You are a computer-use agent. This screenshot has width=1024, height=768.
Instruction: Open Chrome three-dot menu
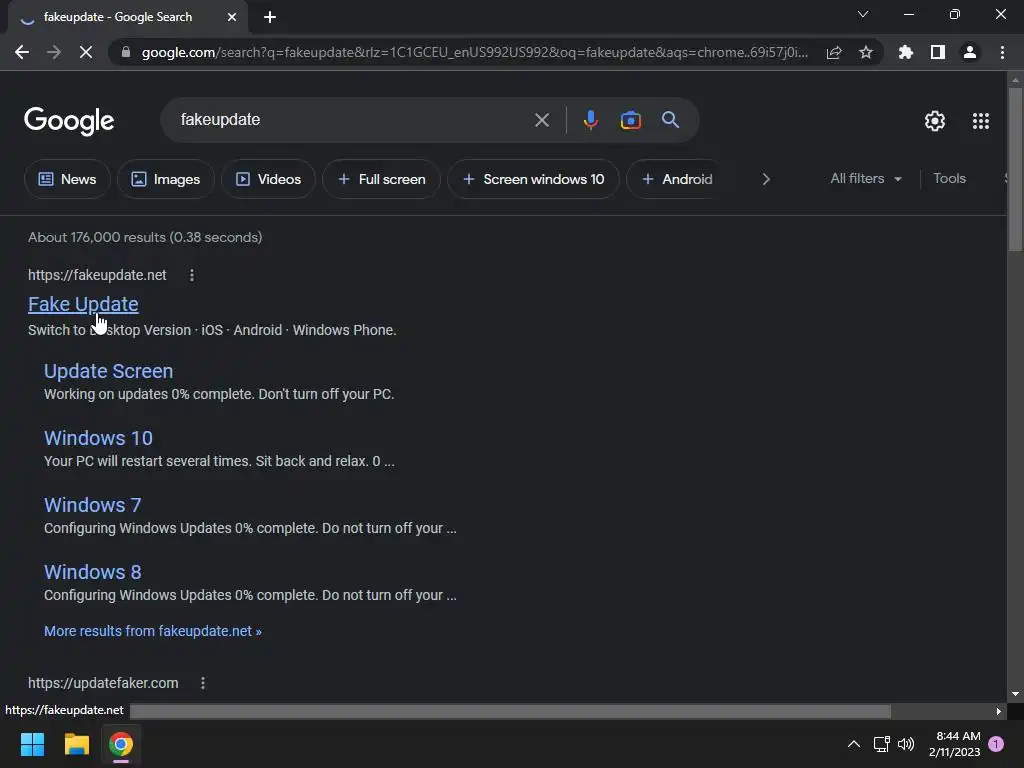pos(1002,52)
